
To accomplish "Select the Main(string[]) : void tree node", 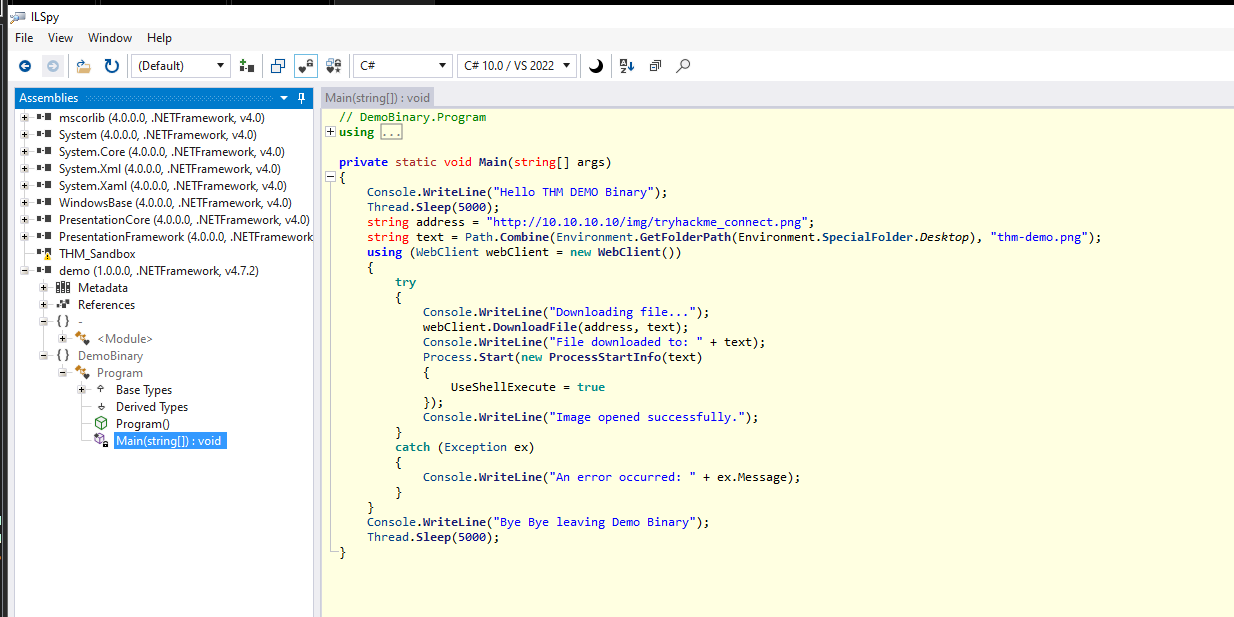I will (x=170, y=441).
